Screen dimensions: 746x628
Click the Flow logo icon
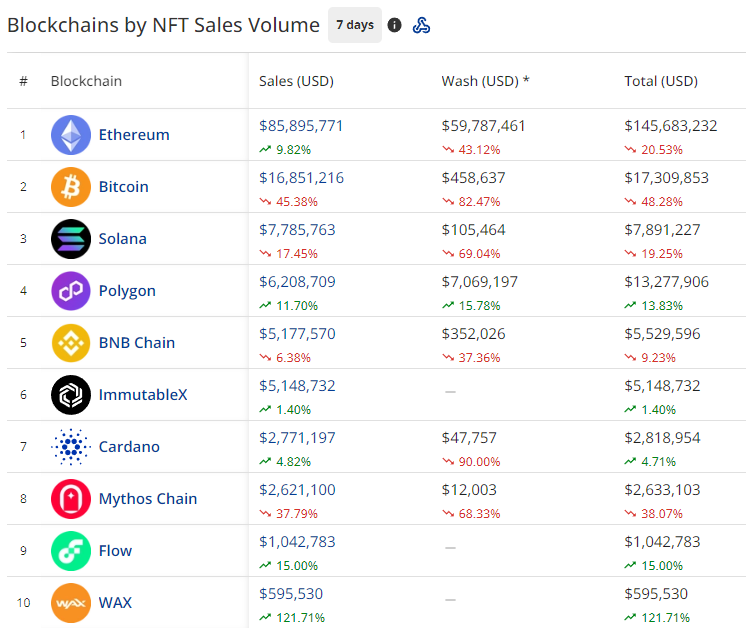pos(71,551)
